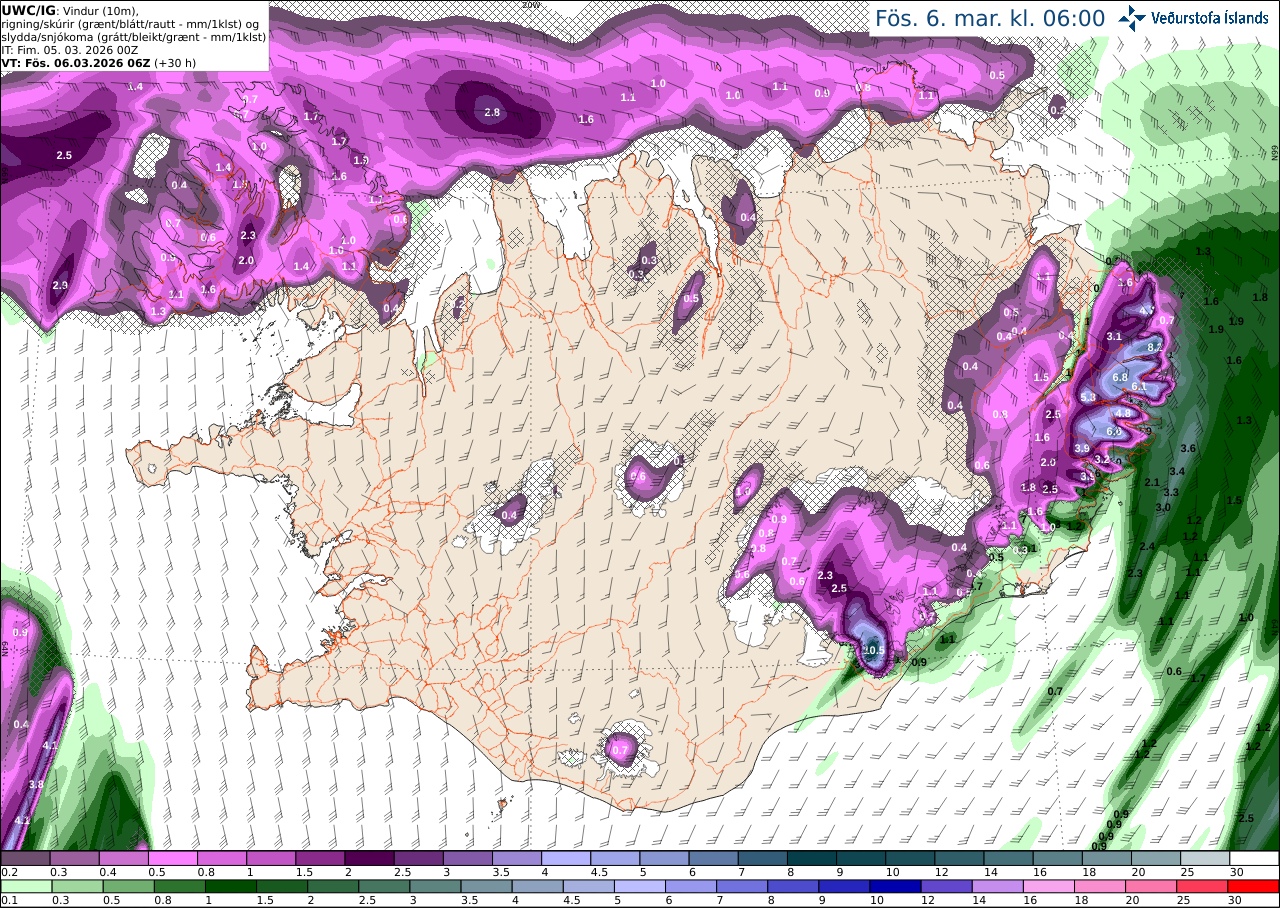Screen dimensions: 1280x908
Task: Click the "5.3" value in eastern snow band
Action: (1088, 398)
